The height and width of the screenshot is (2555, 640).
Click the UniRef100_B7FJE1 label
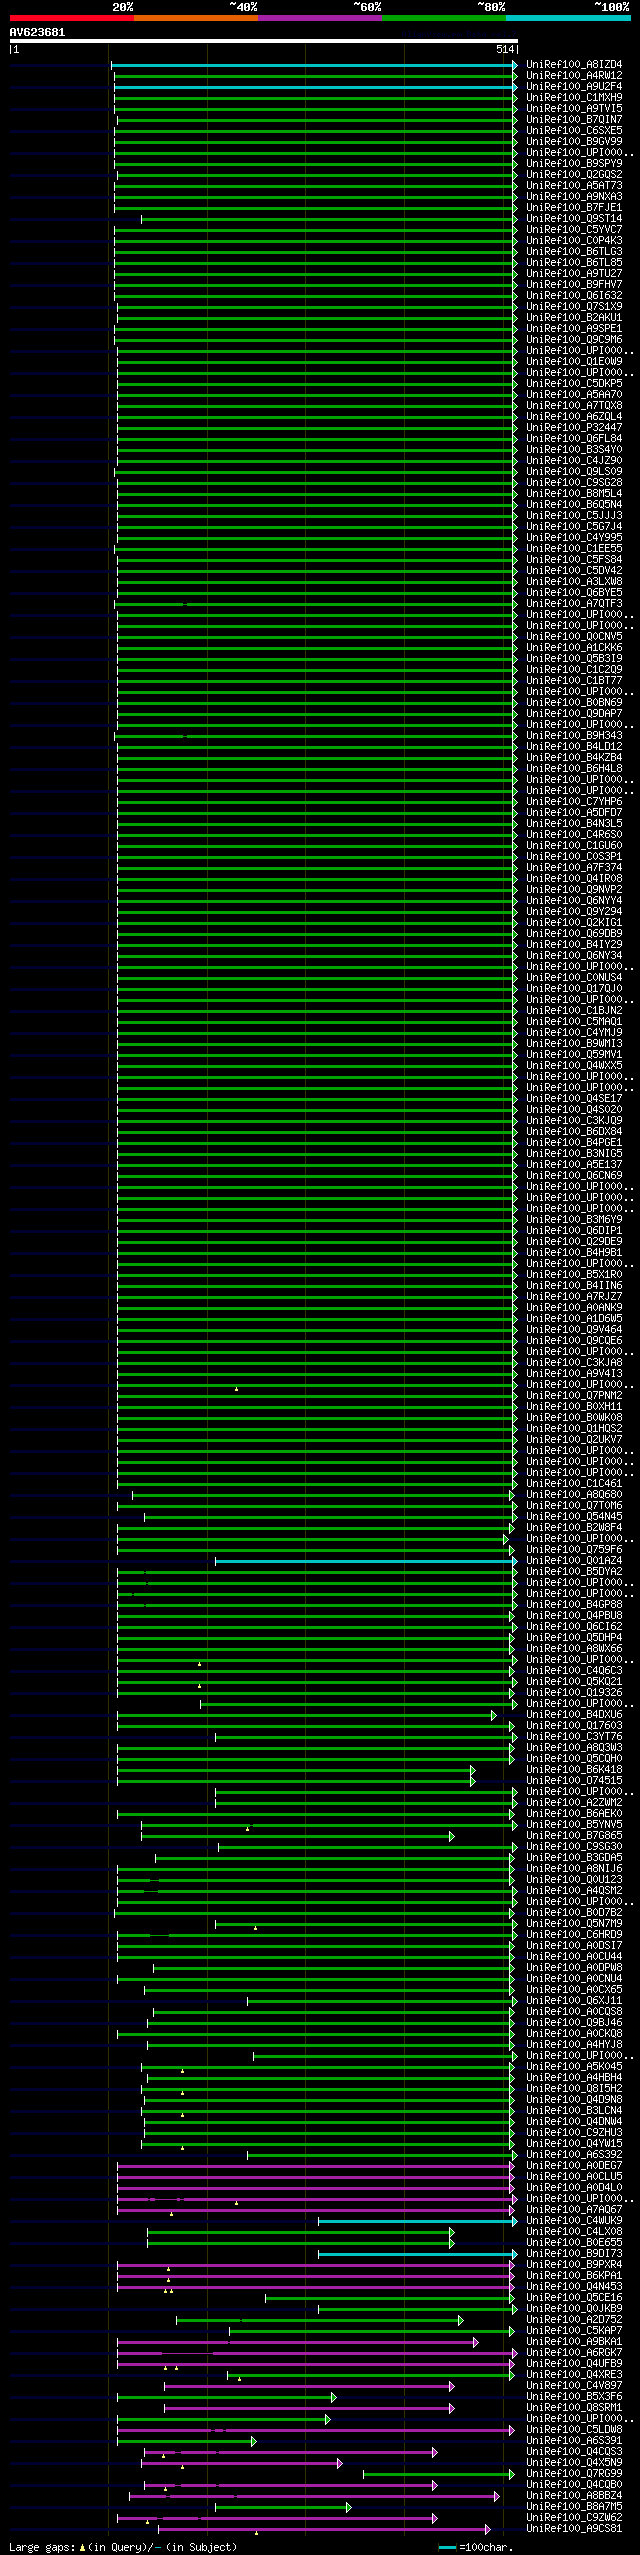574,208
